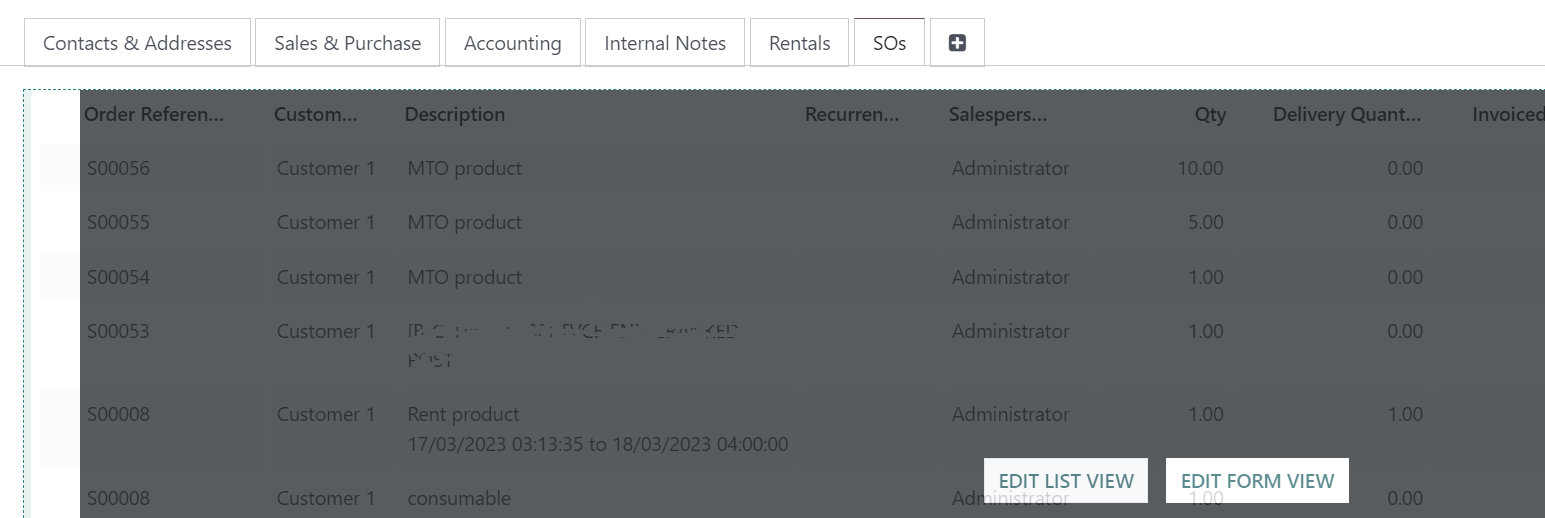
Task: Click the Delivery Quantity column header
Action: tap(1347, 115)
